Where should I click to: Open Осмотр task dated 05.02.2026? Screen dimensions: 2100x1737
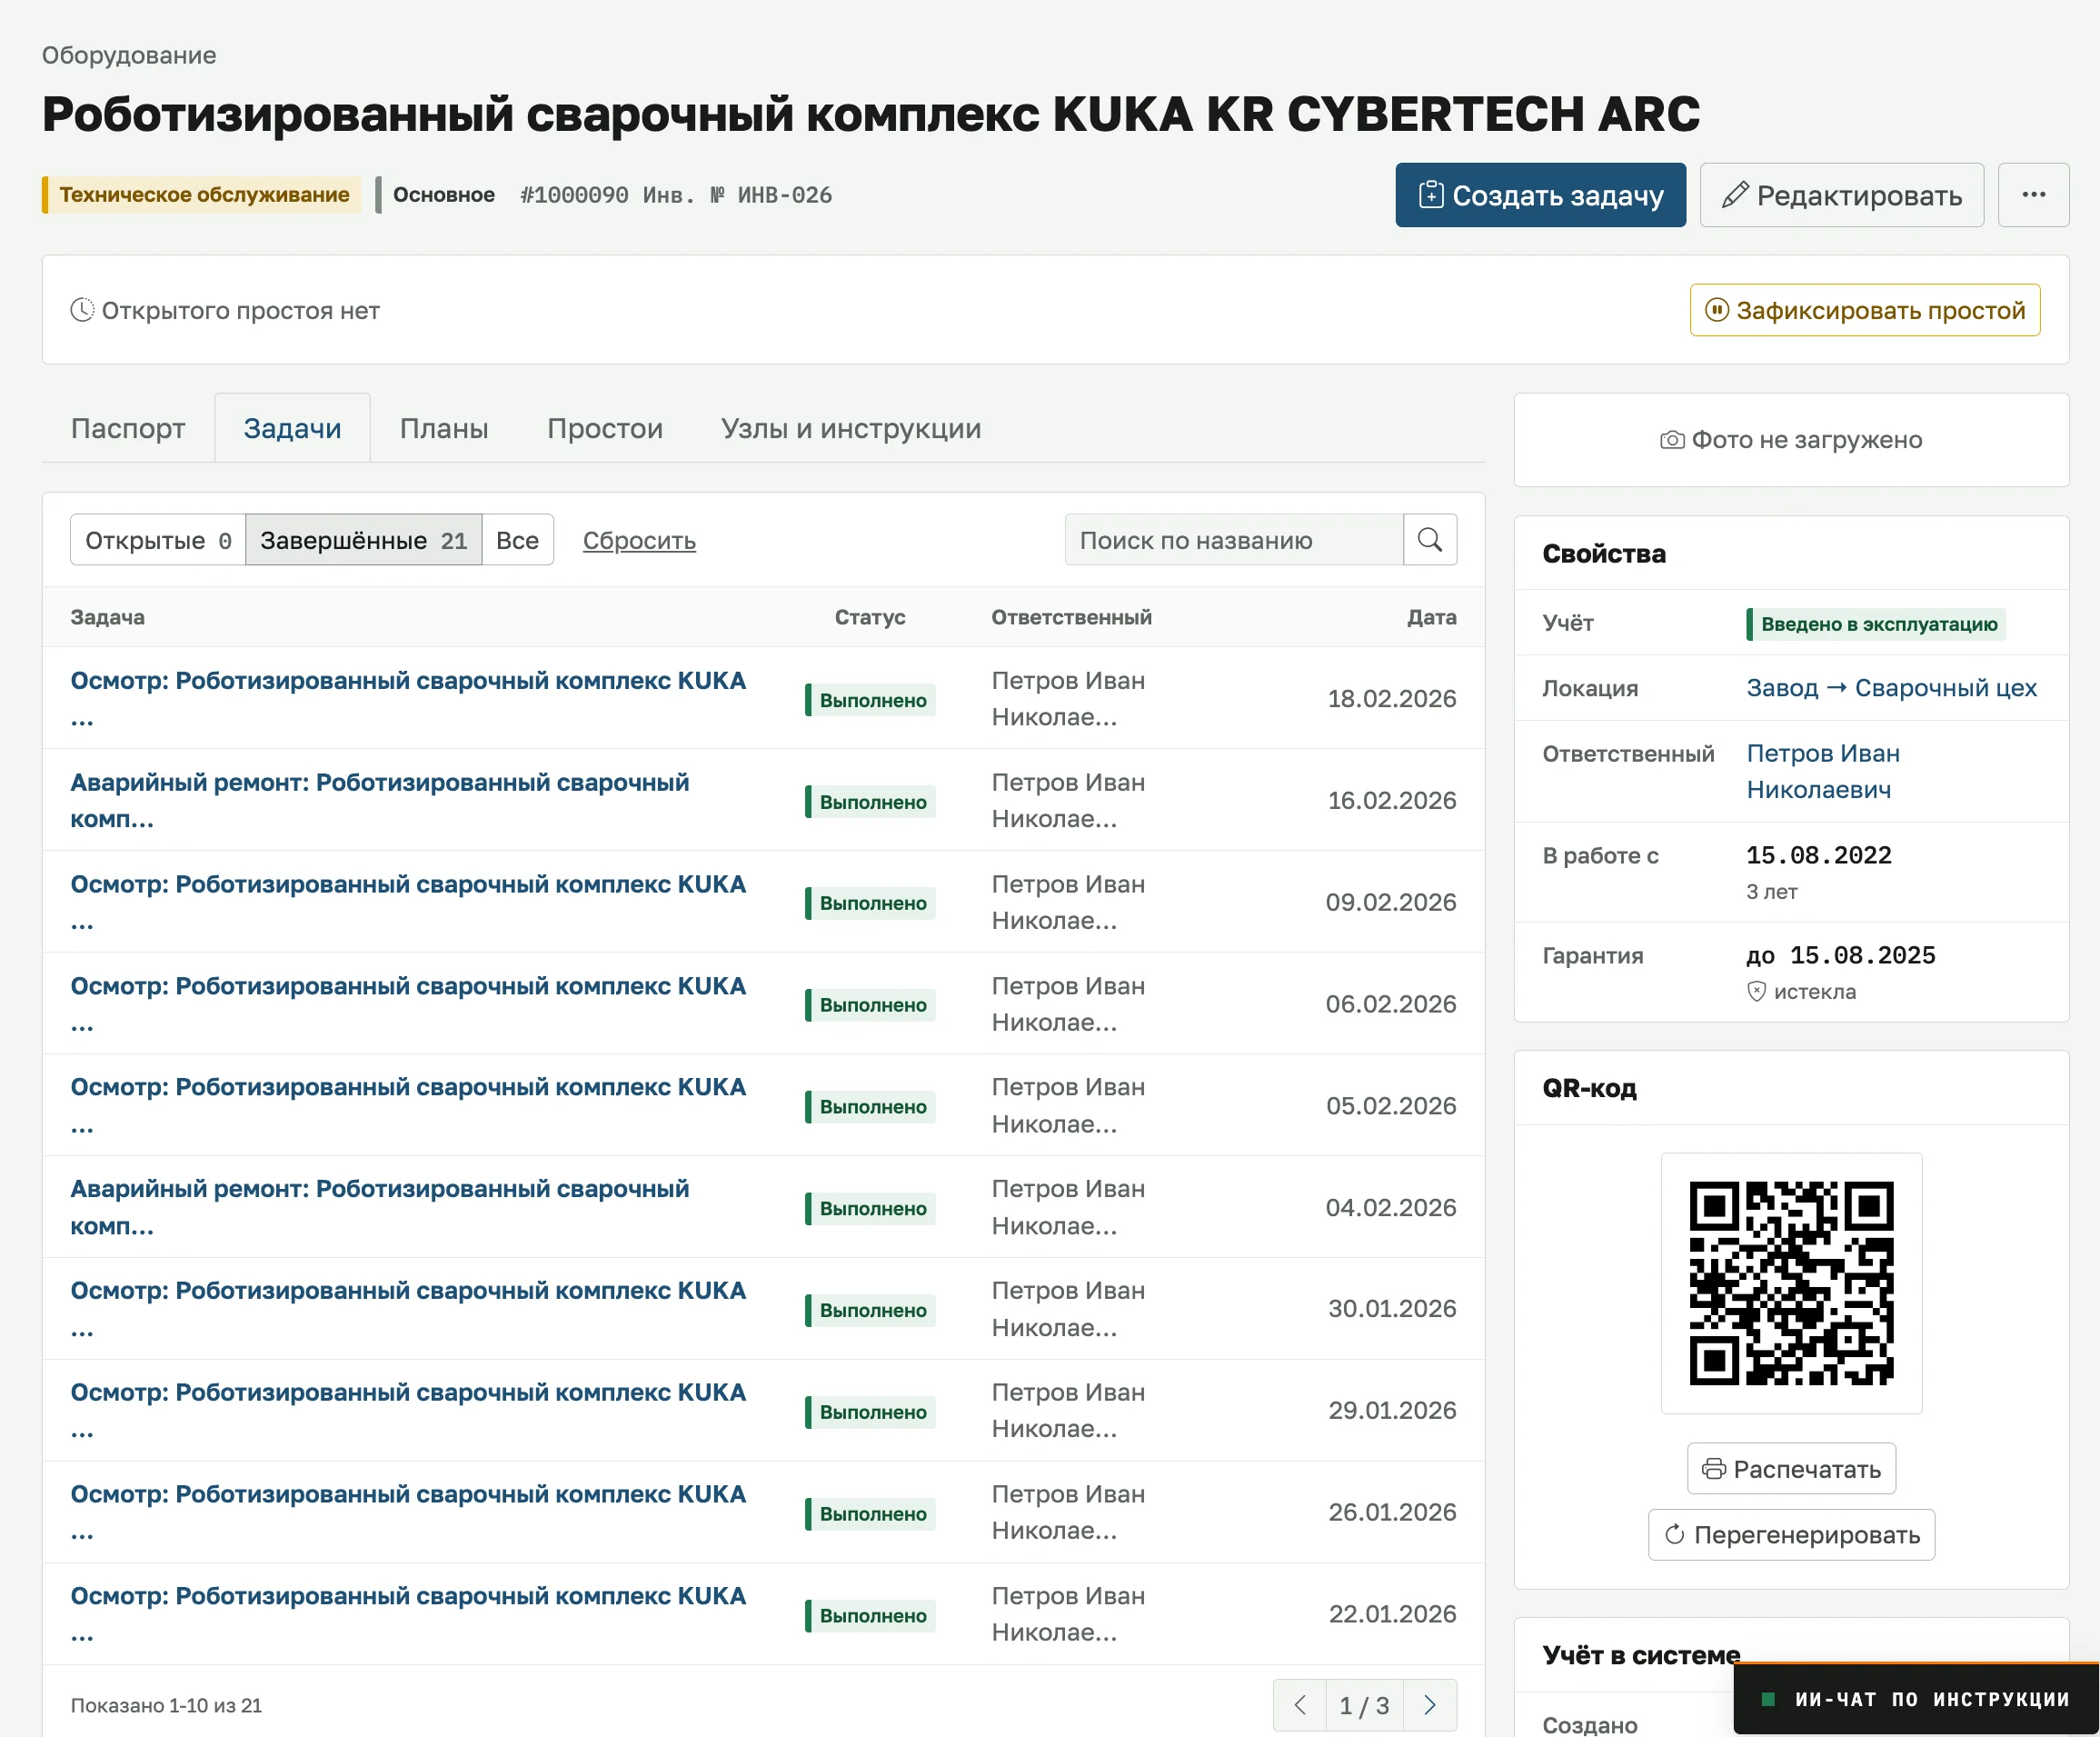click(x=408, y=1105)
